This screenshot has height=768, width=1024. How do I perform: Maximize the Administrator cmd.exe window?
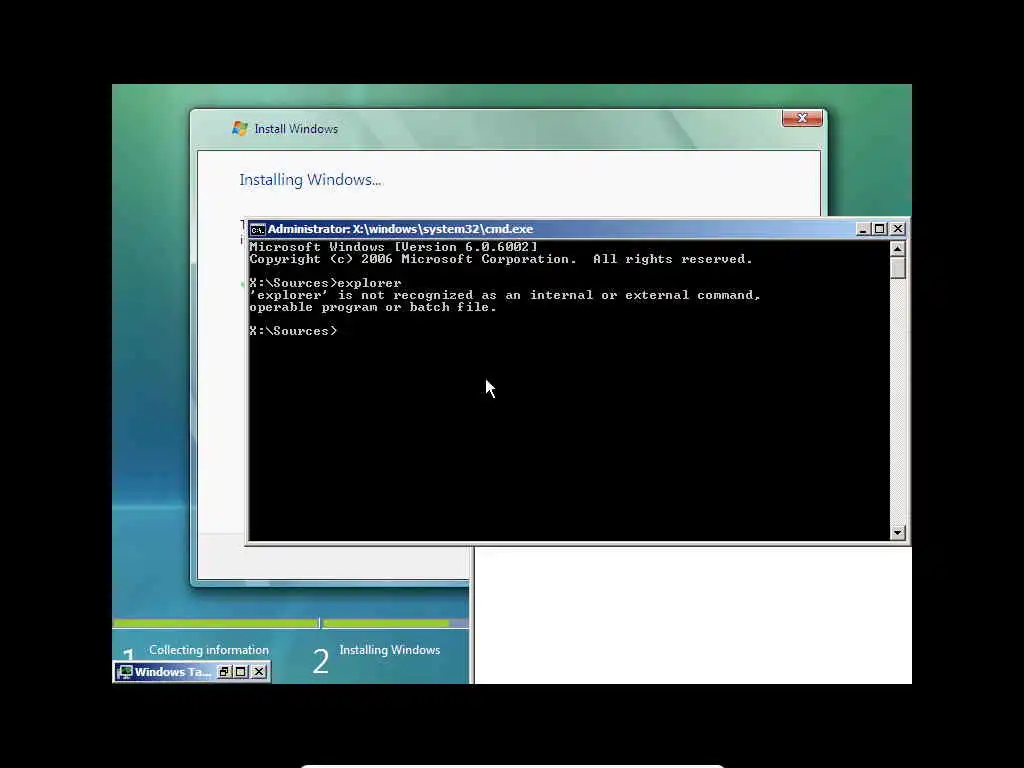(x=880, y=229)
